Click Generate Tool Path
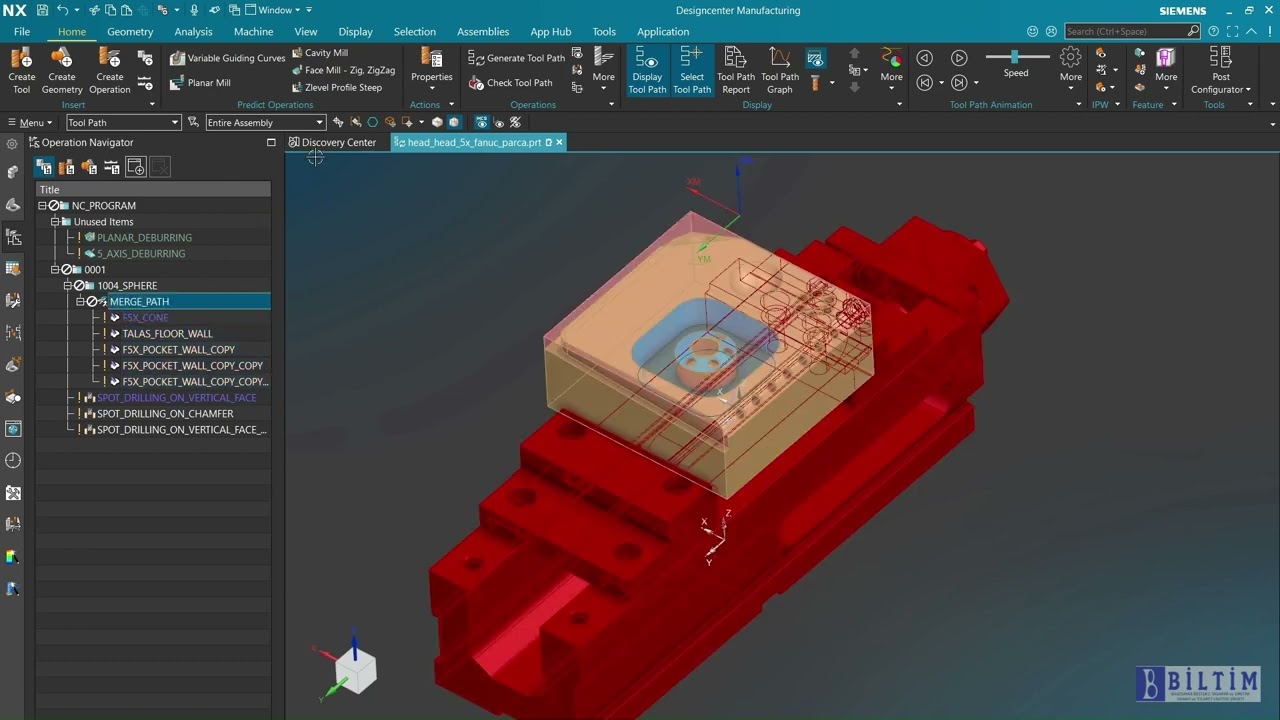 point(516,58)
